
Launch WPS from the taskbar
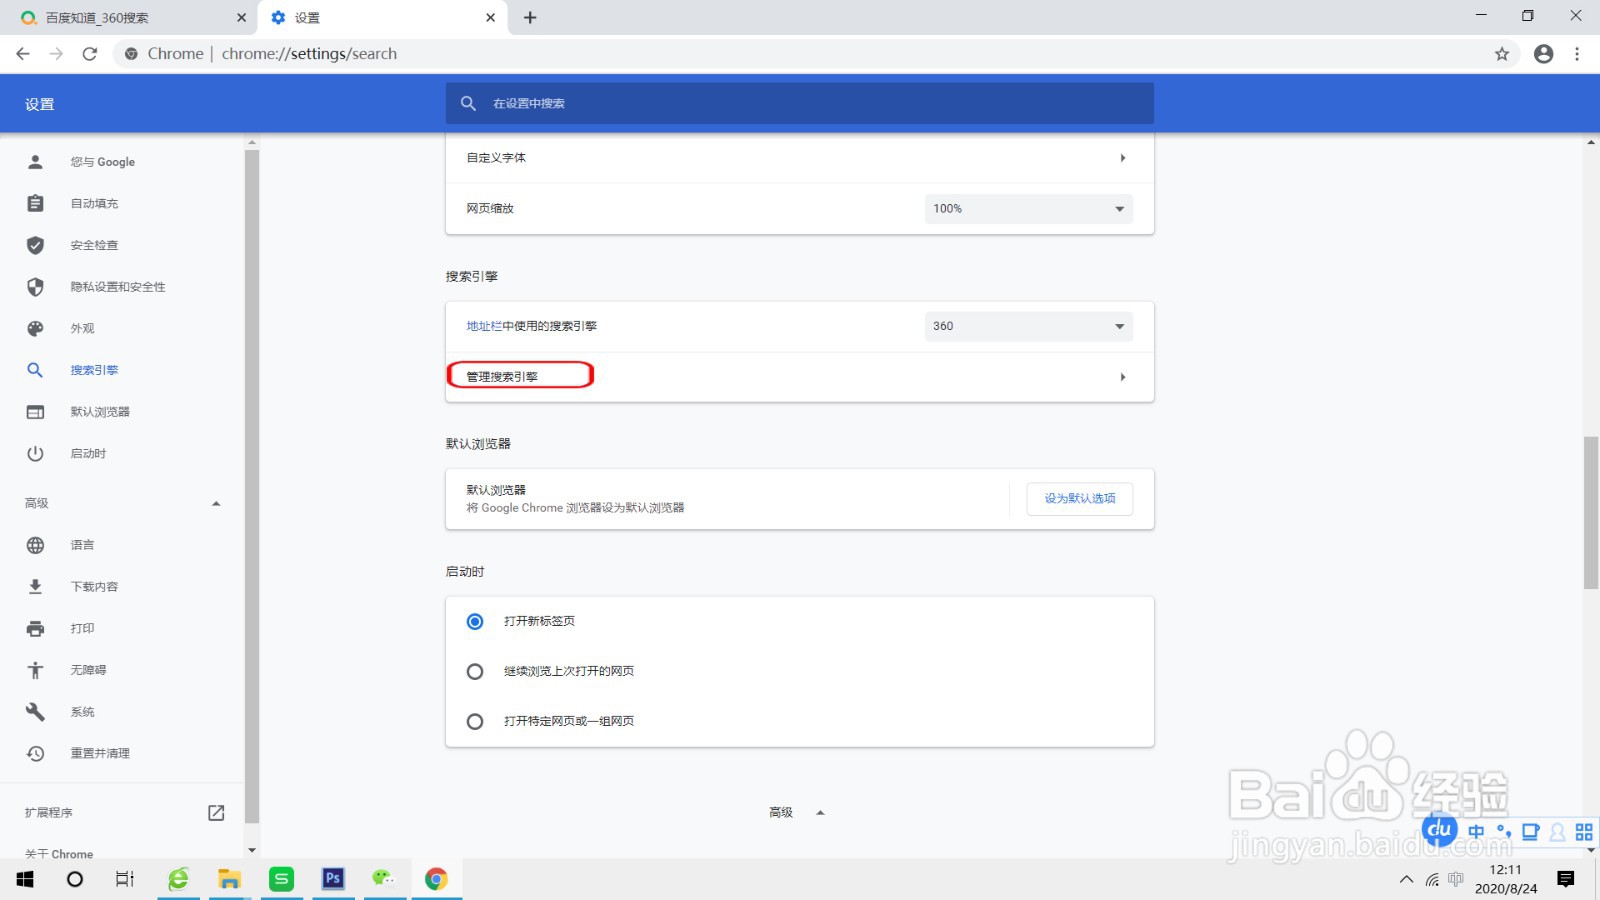click(282, 879)
